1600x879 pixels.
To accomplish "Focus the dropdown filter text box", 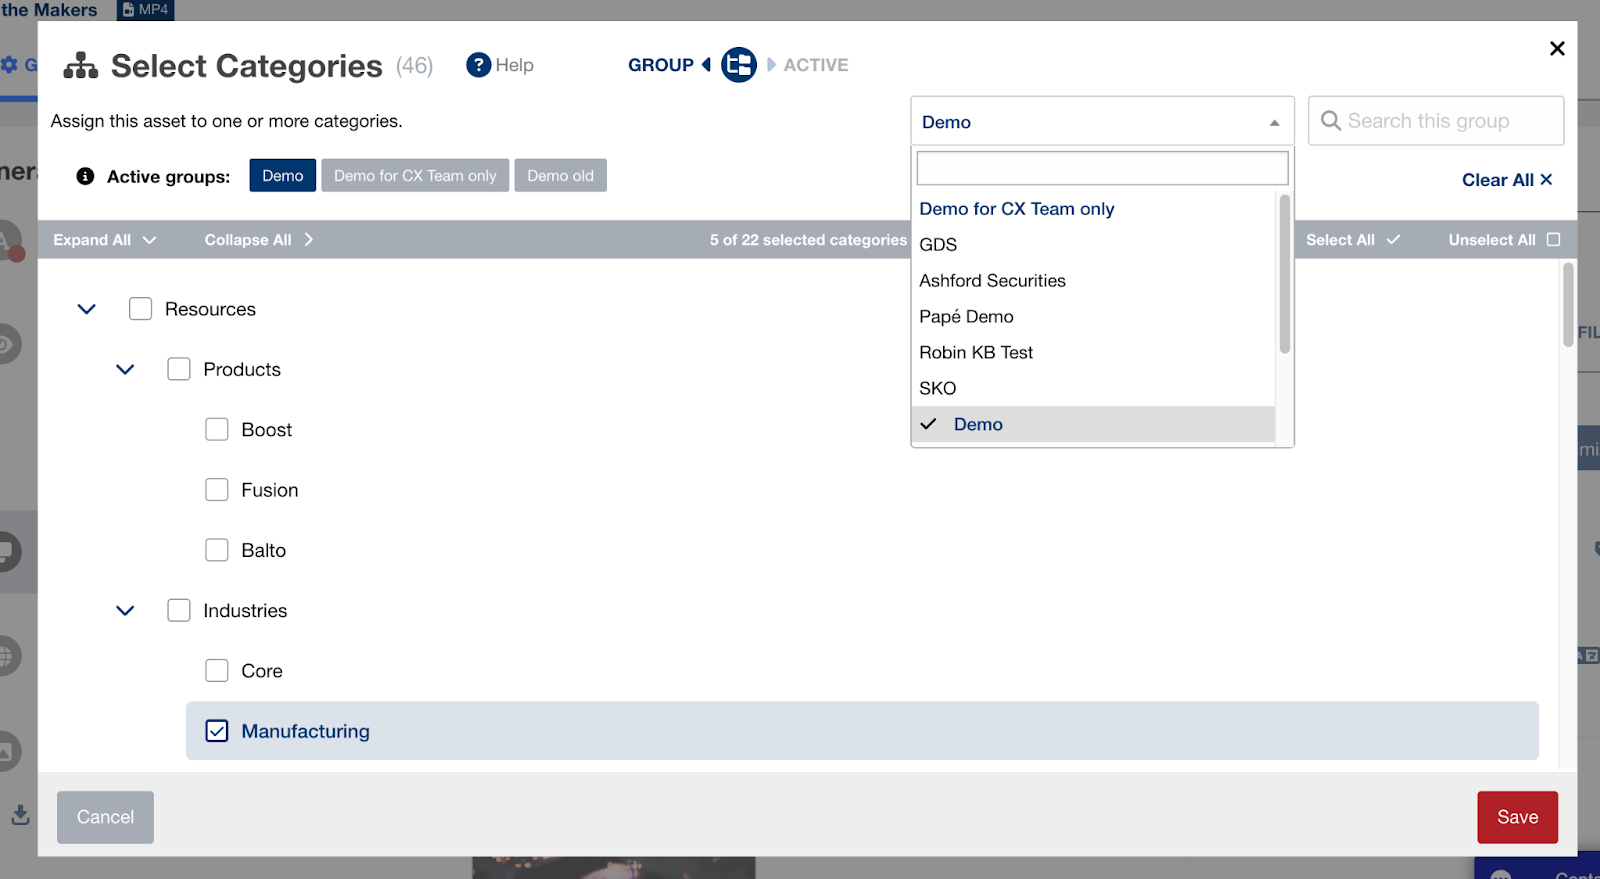I will tap(1102, 168).
